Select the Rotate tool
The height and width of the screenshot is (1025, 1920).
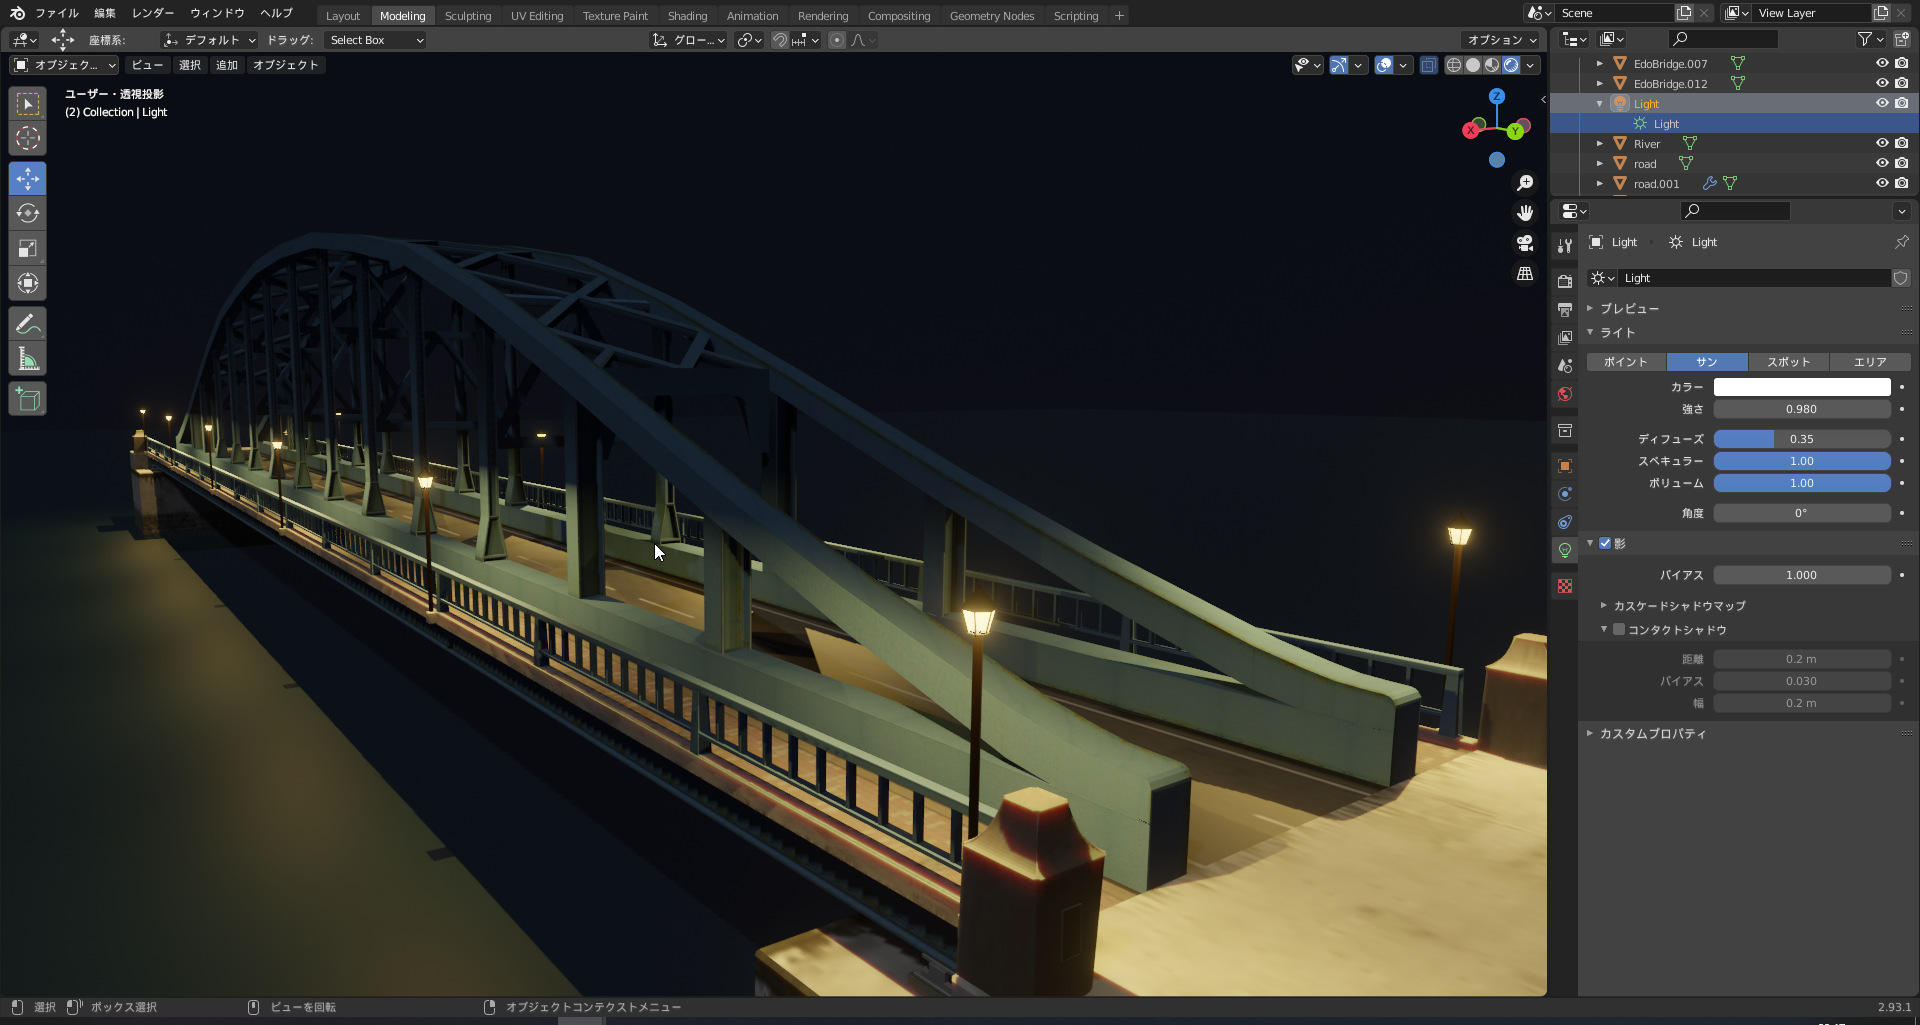pyautogui.click(x=28, y=214)
